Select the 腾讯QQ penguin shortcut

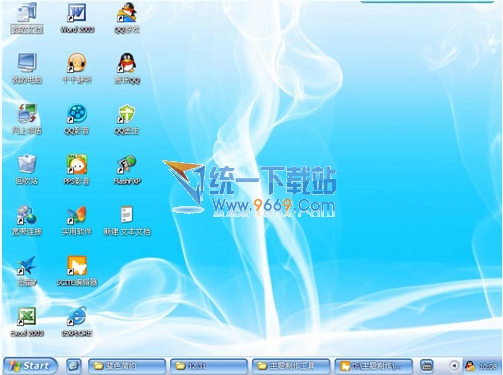tap(127, 68)
